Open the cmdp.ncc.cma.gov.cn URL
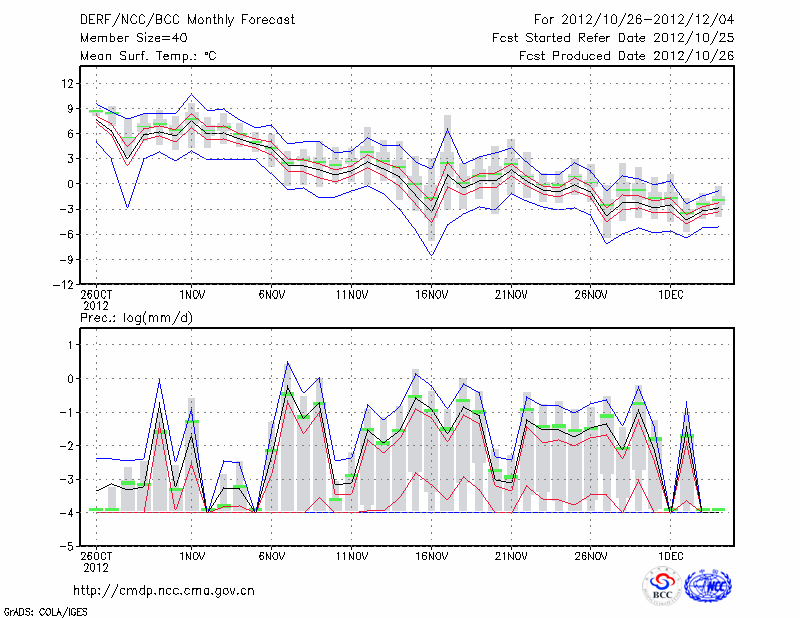This screenshot has width=800, height=618. (164, 591)
